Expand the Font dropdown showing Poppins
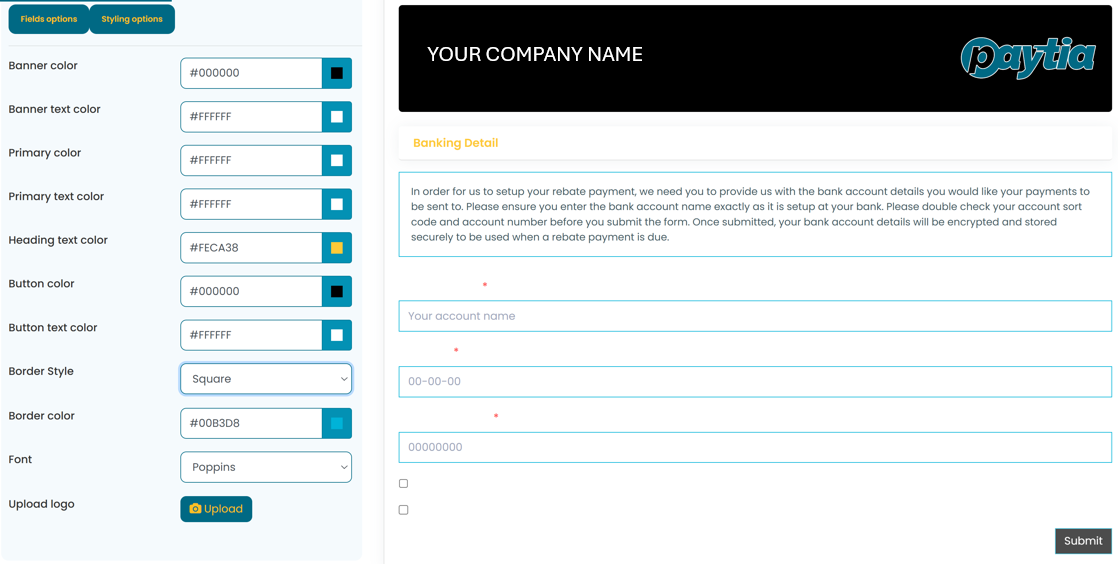The image size is (1118, 564). (266, 467)
